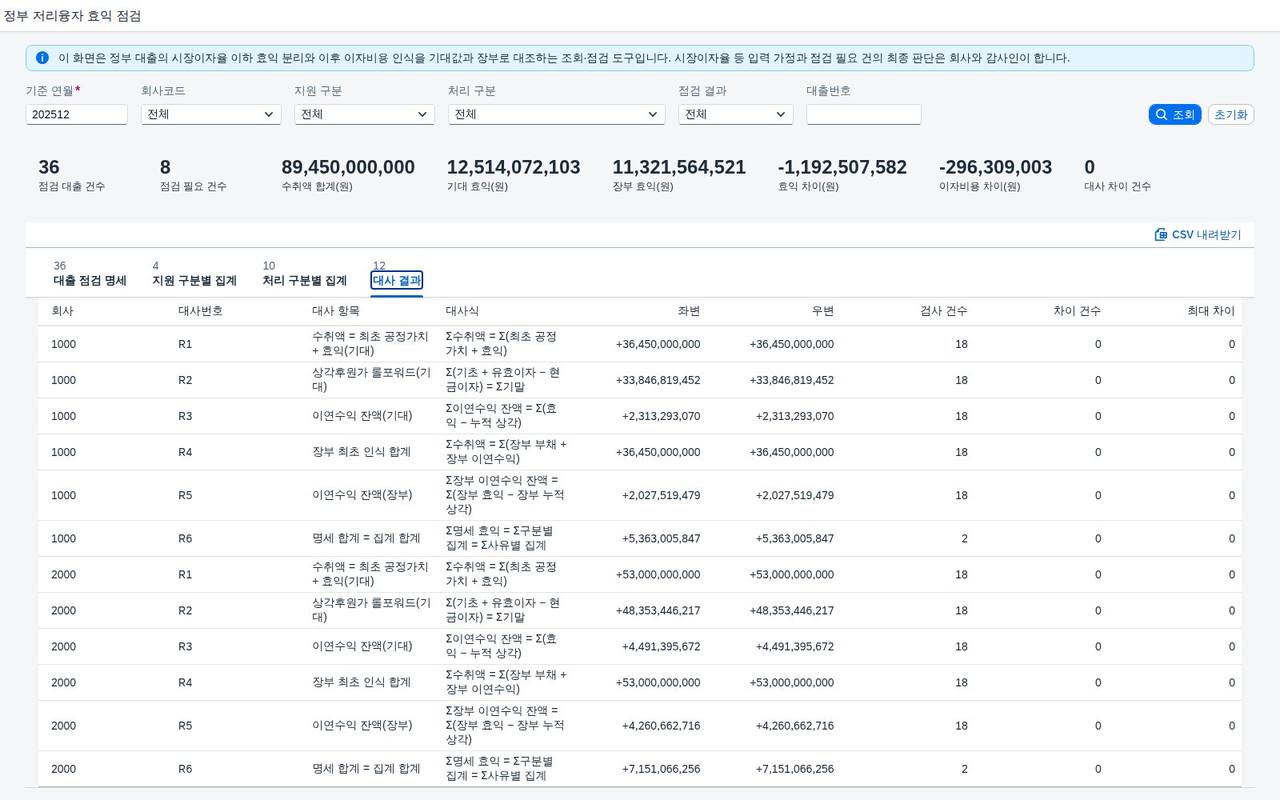
Task: Click the 좌변 value +33,846,819,452
Action: (x=657, y=380)
